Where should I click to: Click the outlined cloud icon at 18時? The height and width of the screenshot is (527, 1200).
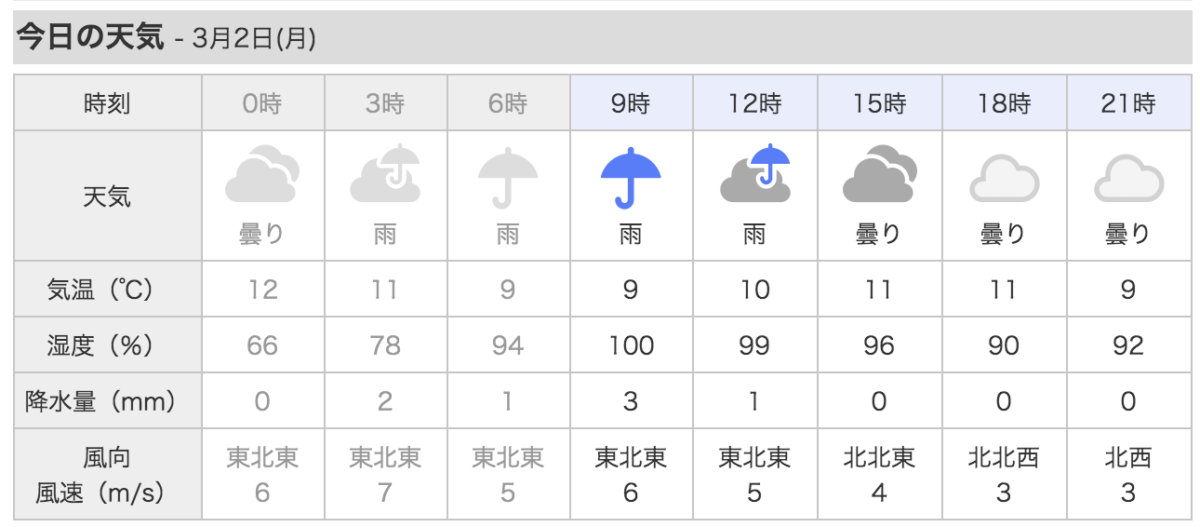[x=1003, y=181]
